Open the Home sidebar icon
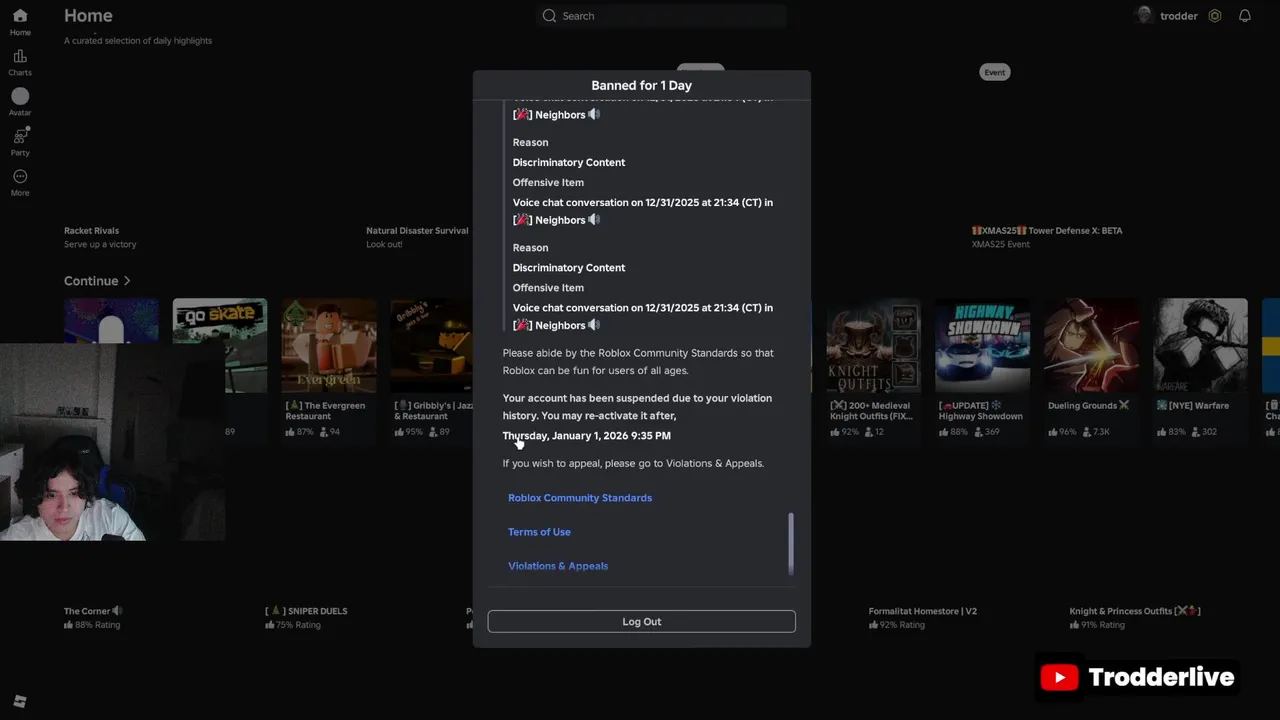1280x720 pixels. (20, 16)
